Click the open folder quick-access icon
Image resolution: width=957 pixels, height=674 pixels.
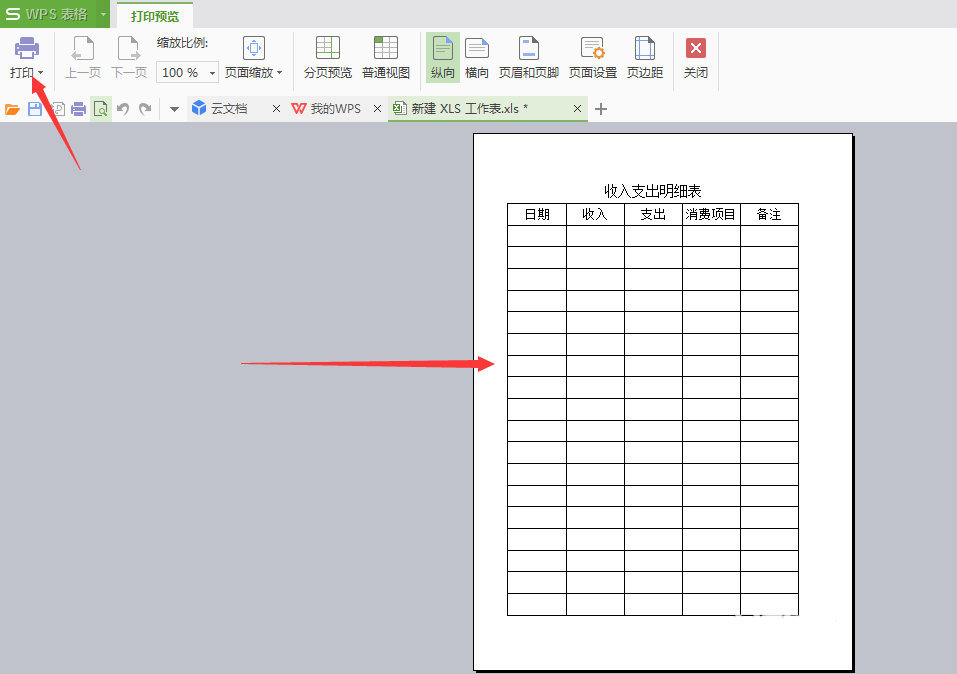coord(12,109)
